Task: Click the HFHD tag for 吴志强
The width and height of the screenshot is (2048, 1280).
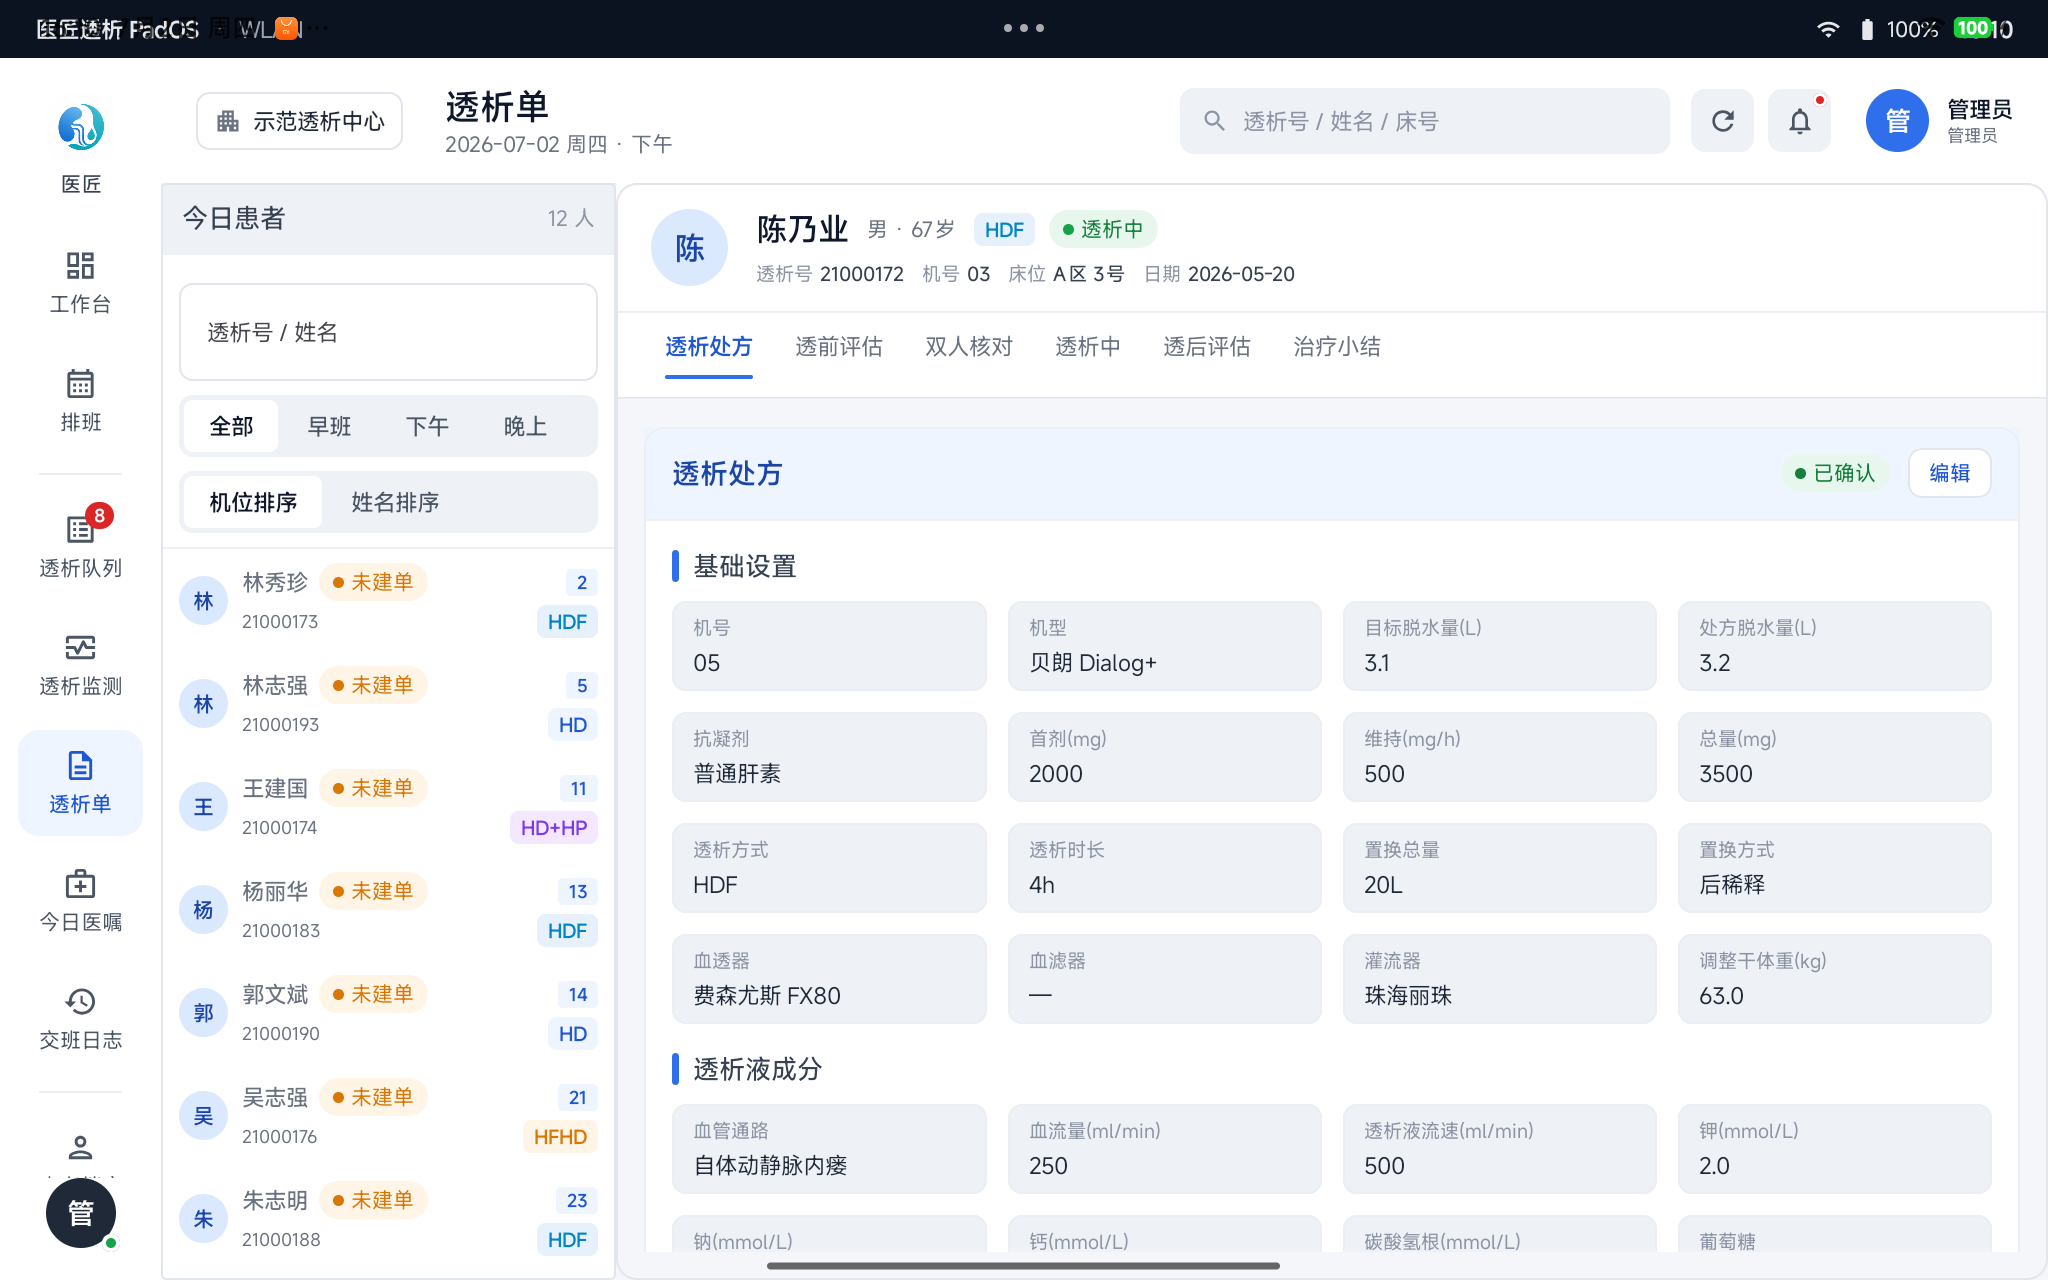Action: pyautogui.click(x=560, y=1137)
